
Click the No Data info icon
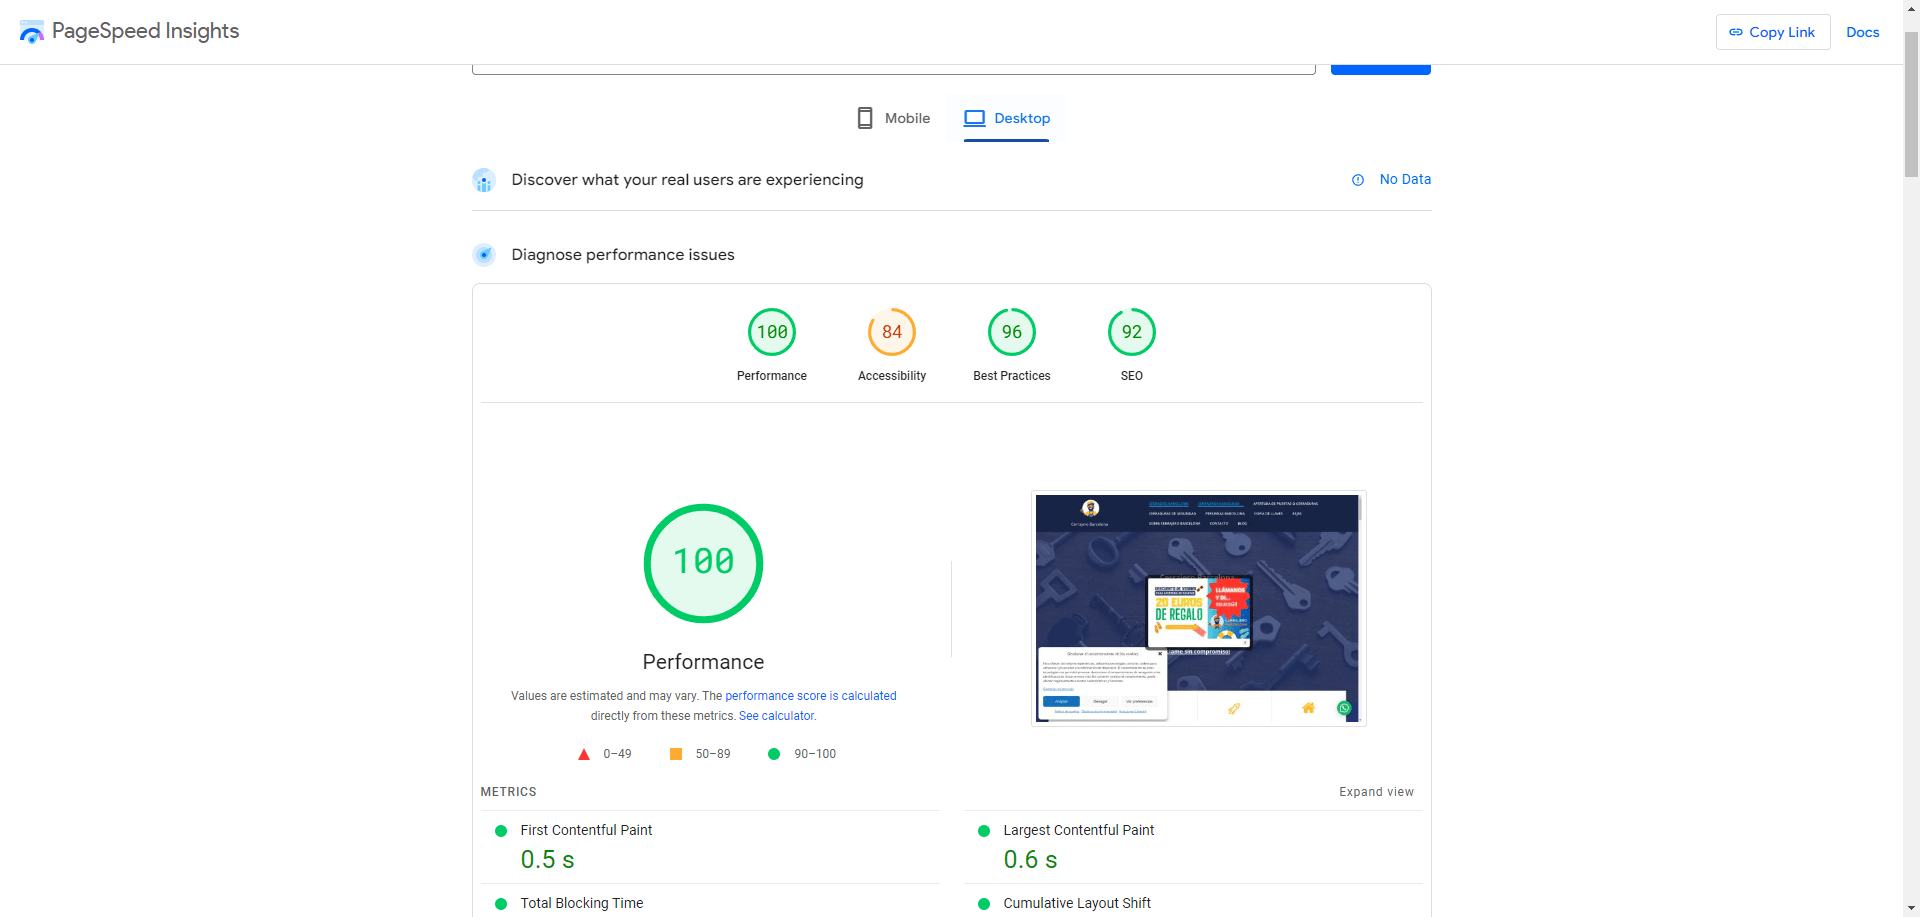tap(1358, 180)
